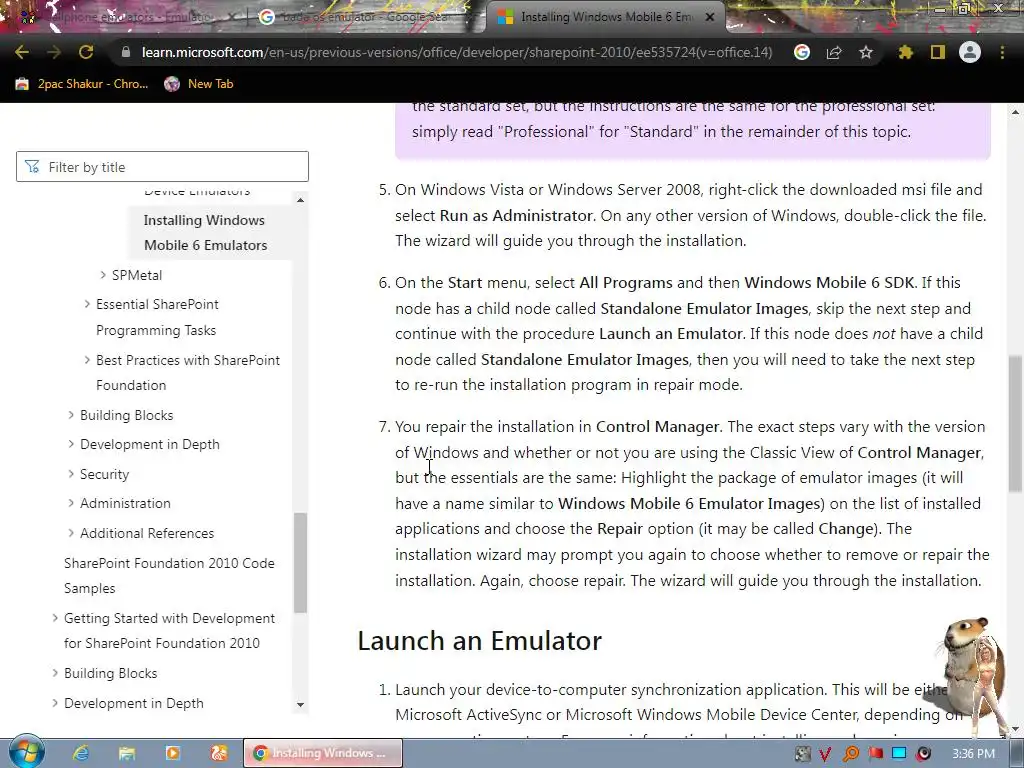Expand Essential SharePoint Programming Tasks
Image resolution: width=1024 pixels, height=768 pixels.
pos(87,304)
